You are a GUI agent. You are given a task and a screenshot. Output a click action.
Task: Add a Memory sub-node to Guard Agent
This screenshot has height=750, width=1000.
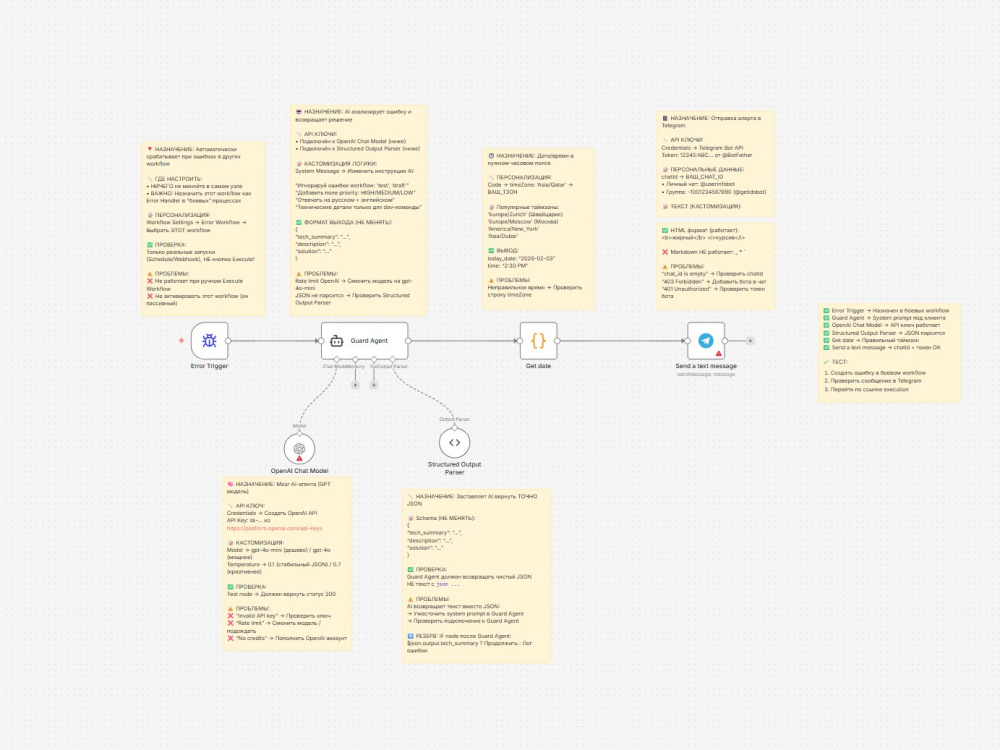pyautogui.click(x=355, y=385)
